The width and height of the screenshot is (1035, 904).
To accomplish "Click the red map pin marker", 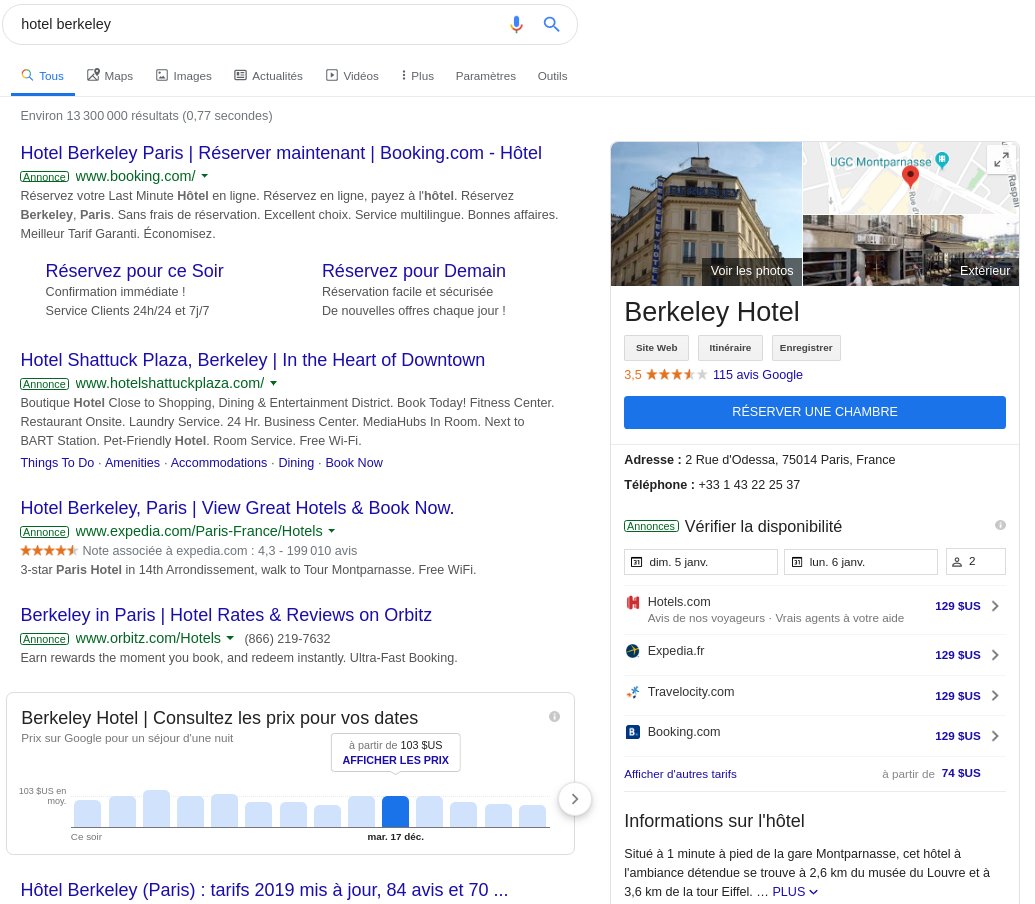I will 910,177.
